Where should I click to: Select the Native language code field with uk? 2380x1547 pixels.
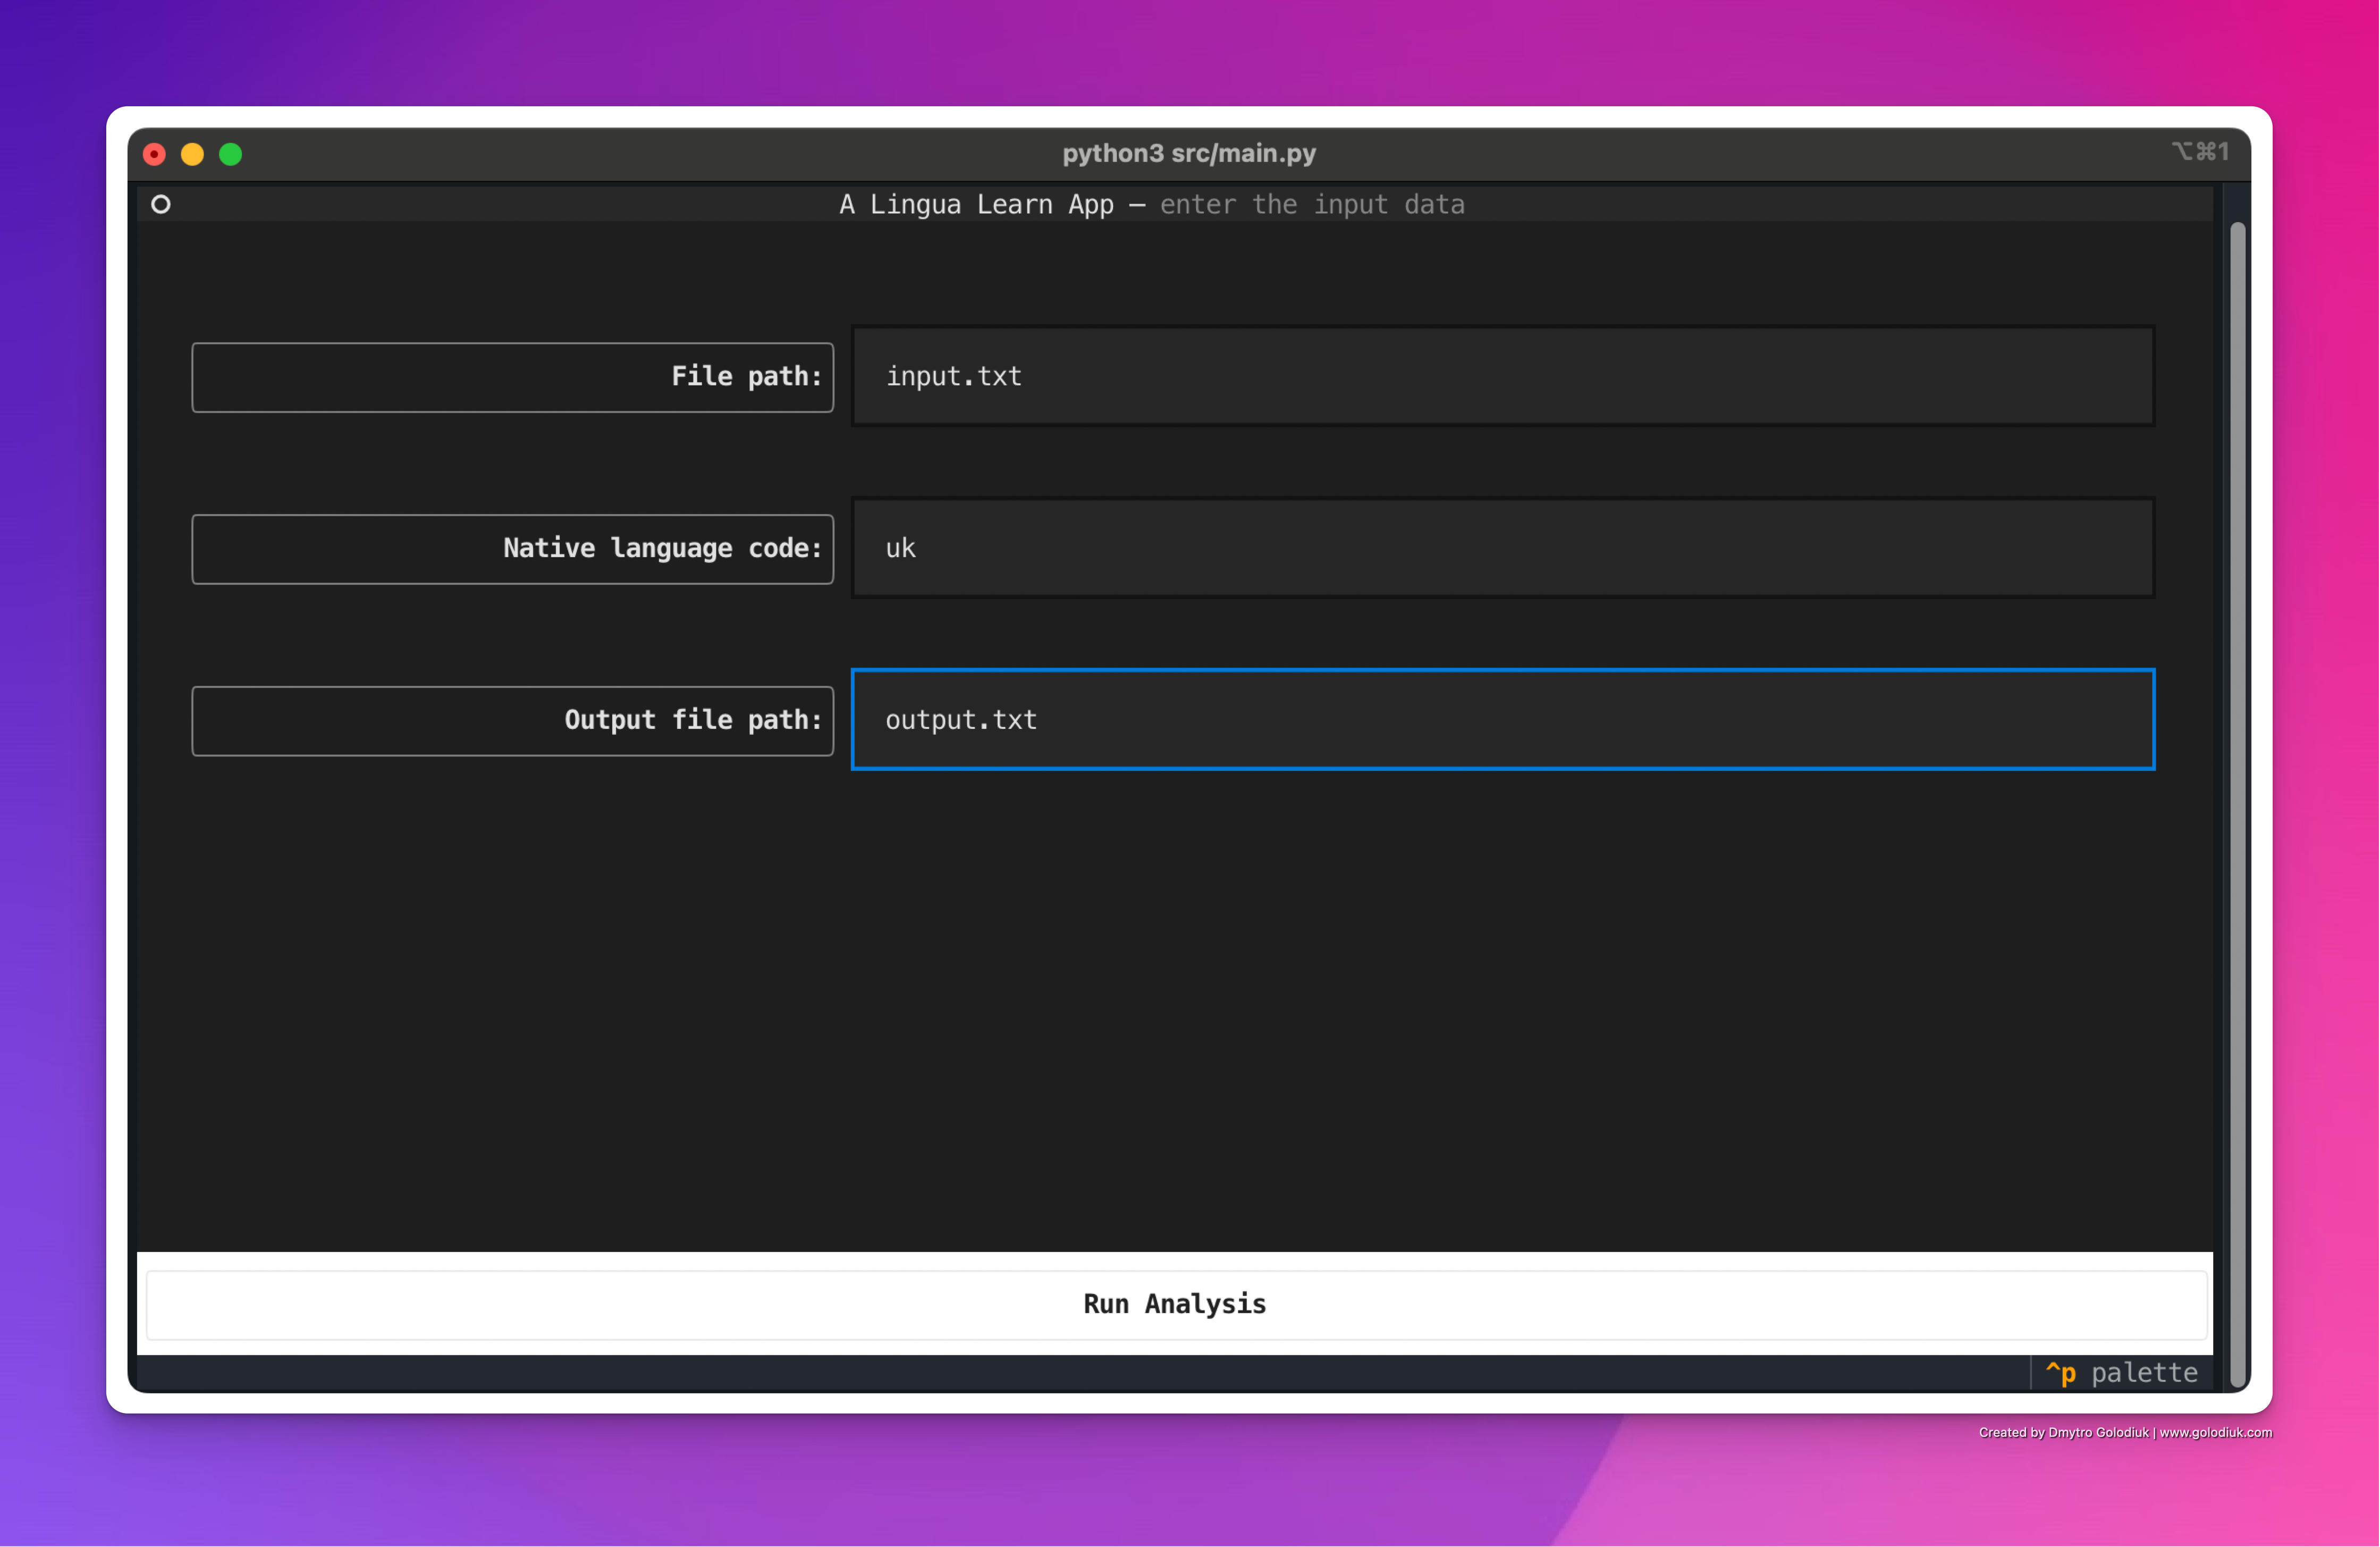(1502, 548)
